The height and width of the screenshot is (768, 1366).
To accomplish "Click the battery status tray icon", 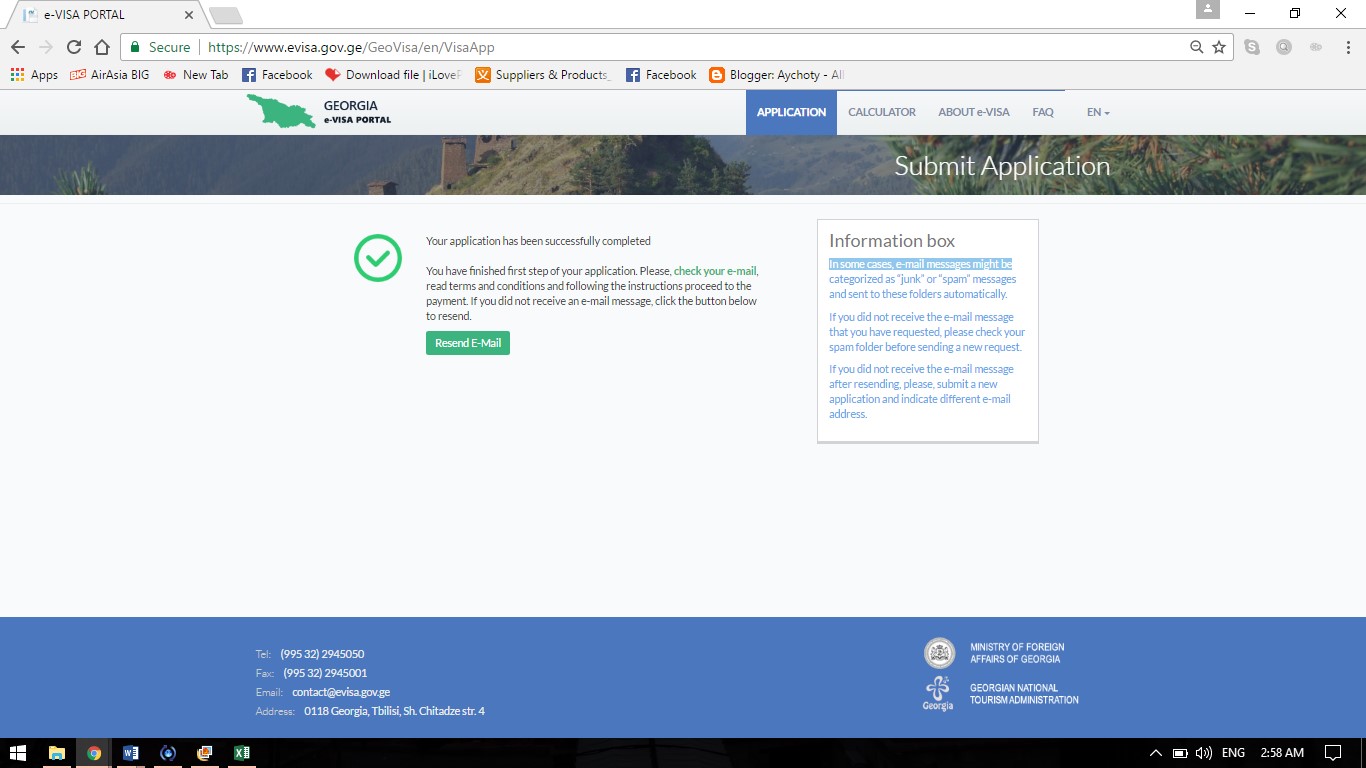I will [1180, 753].
